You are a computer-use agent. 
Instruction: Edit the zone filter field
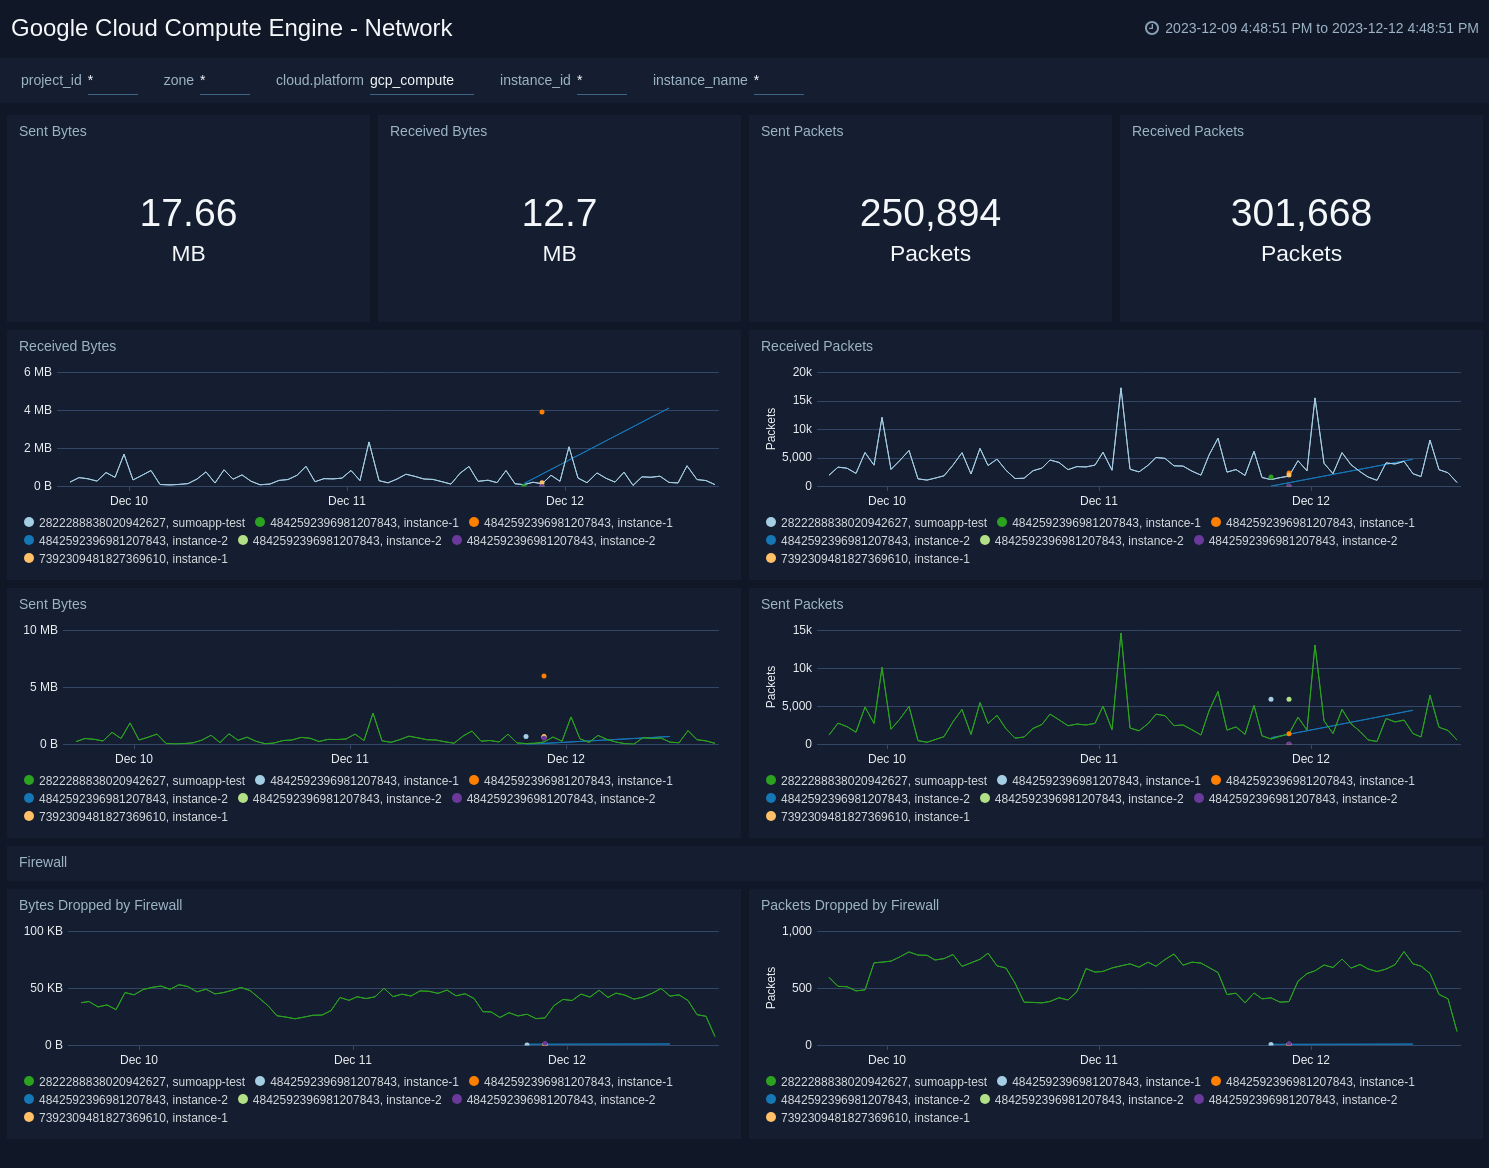(x=225, y=81)
